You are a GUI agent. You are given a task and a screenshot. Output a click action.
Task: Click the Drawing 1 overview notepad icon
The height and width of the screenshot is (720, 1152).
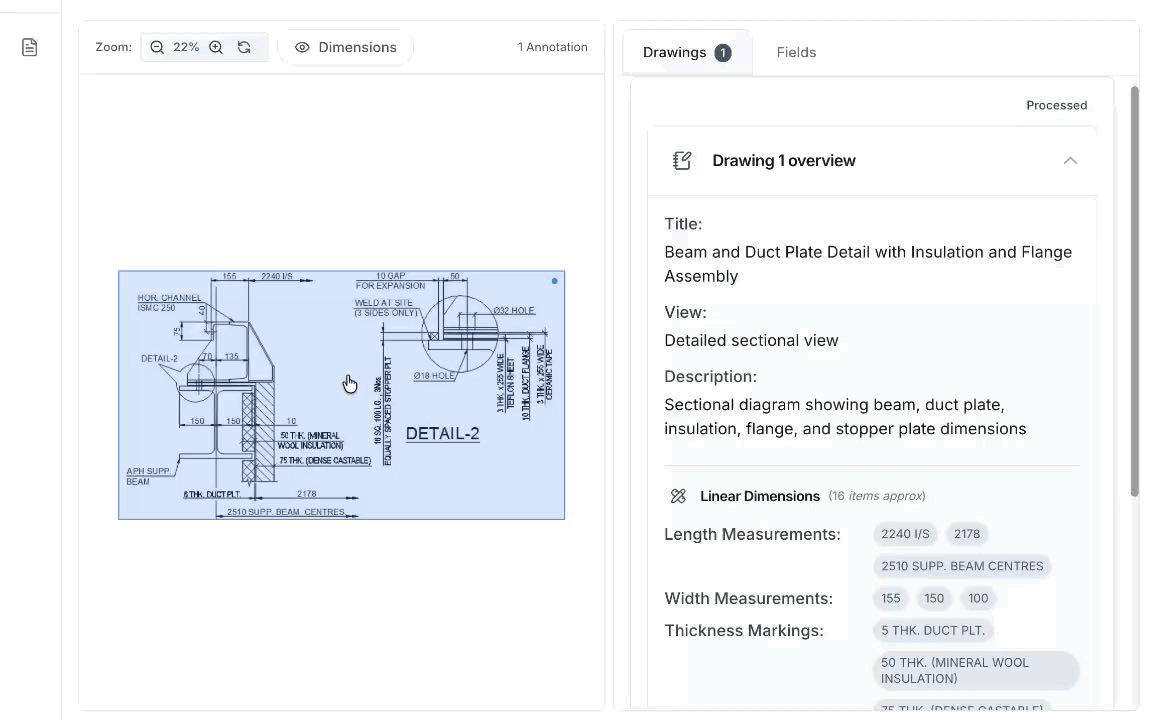682,161
